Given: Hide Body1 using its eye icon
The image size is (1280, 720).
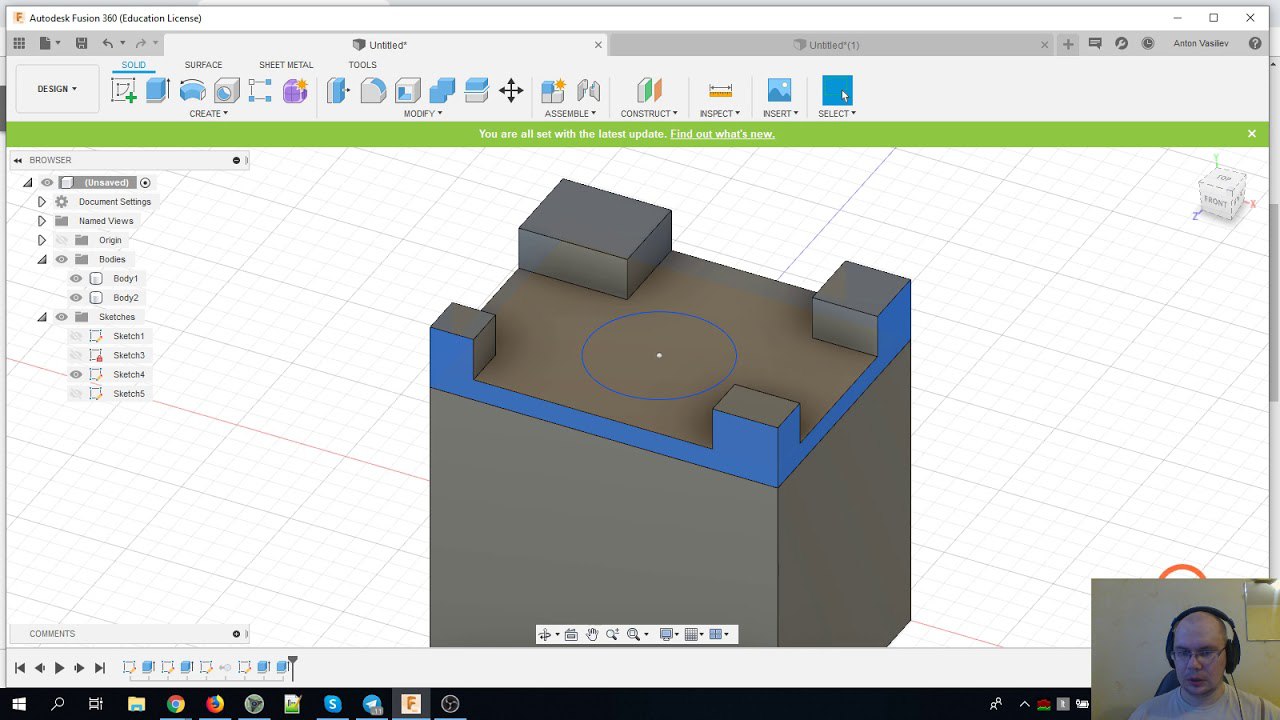Looking at the screenshot, I should [76, 278].
